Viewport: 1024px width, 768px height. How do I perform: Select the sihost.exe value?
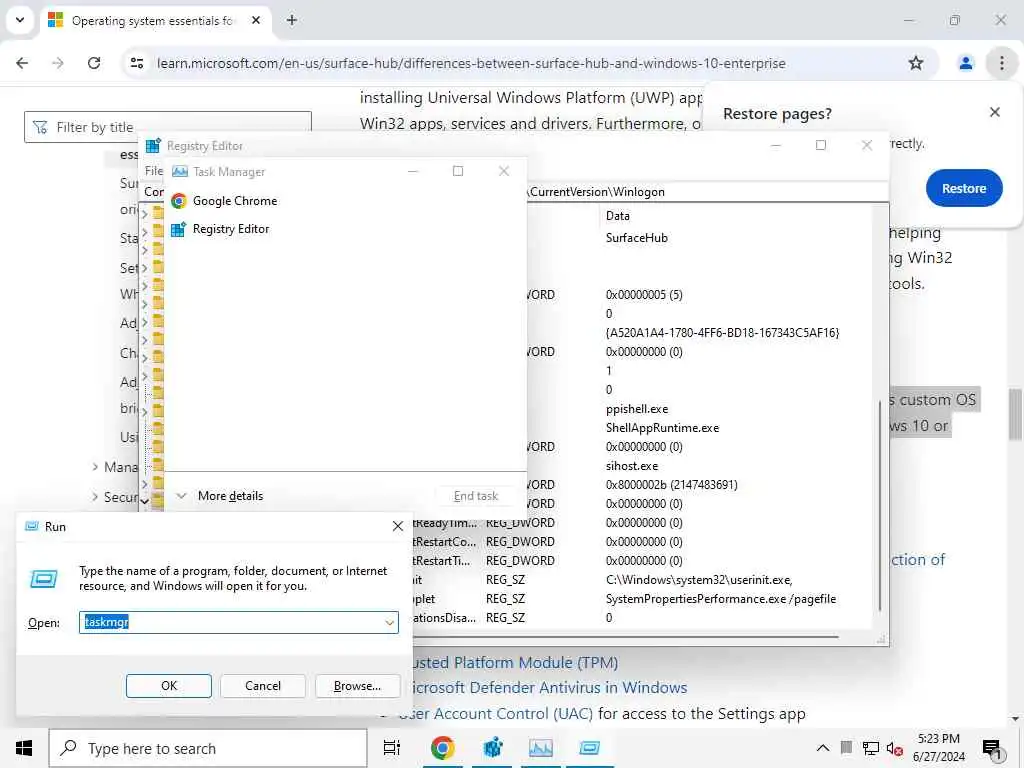[632, 466]
